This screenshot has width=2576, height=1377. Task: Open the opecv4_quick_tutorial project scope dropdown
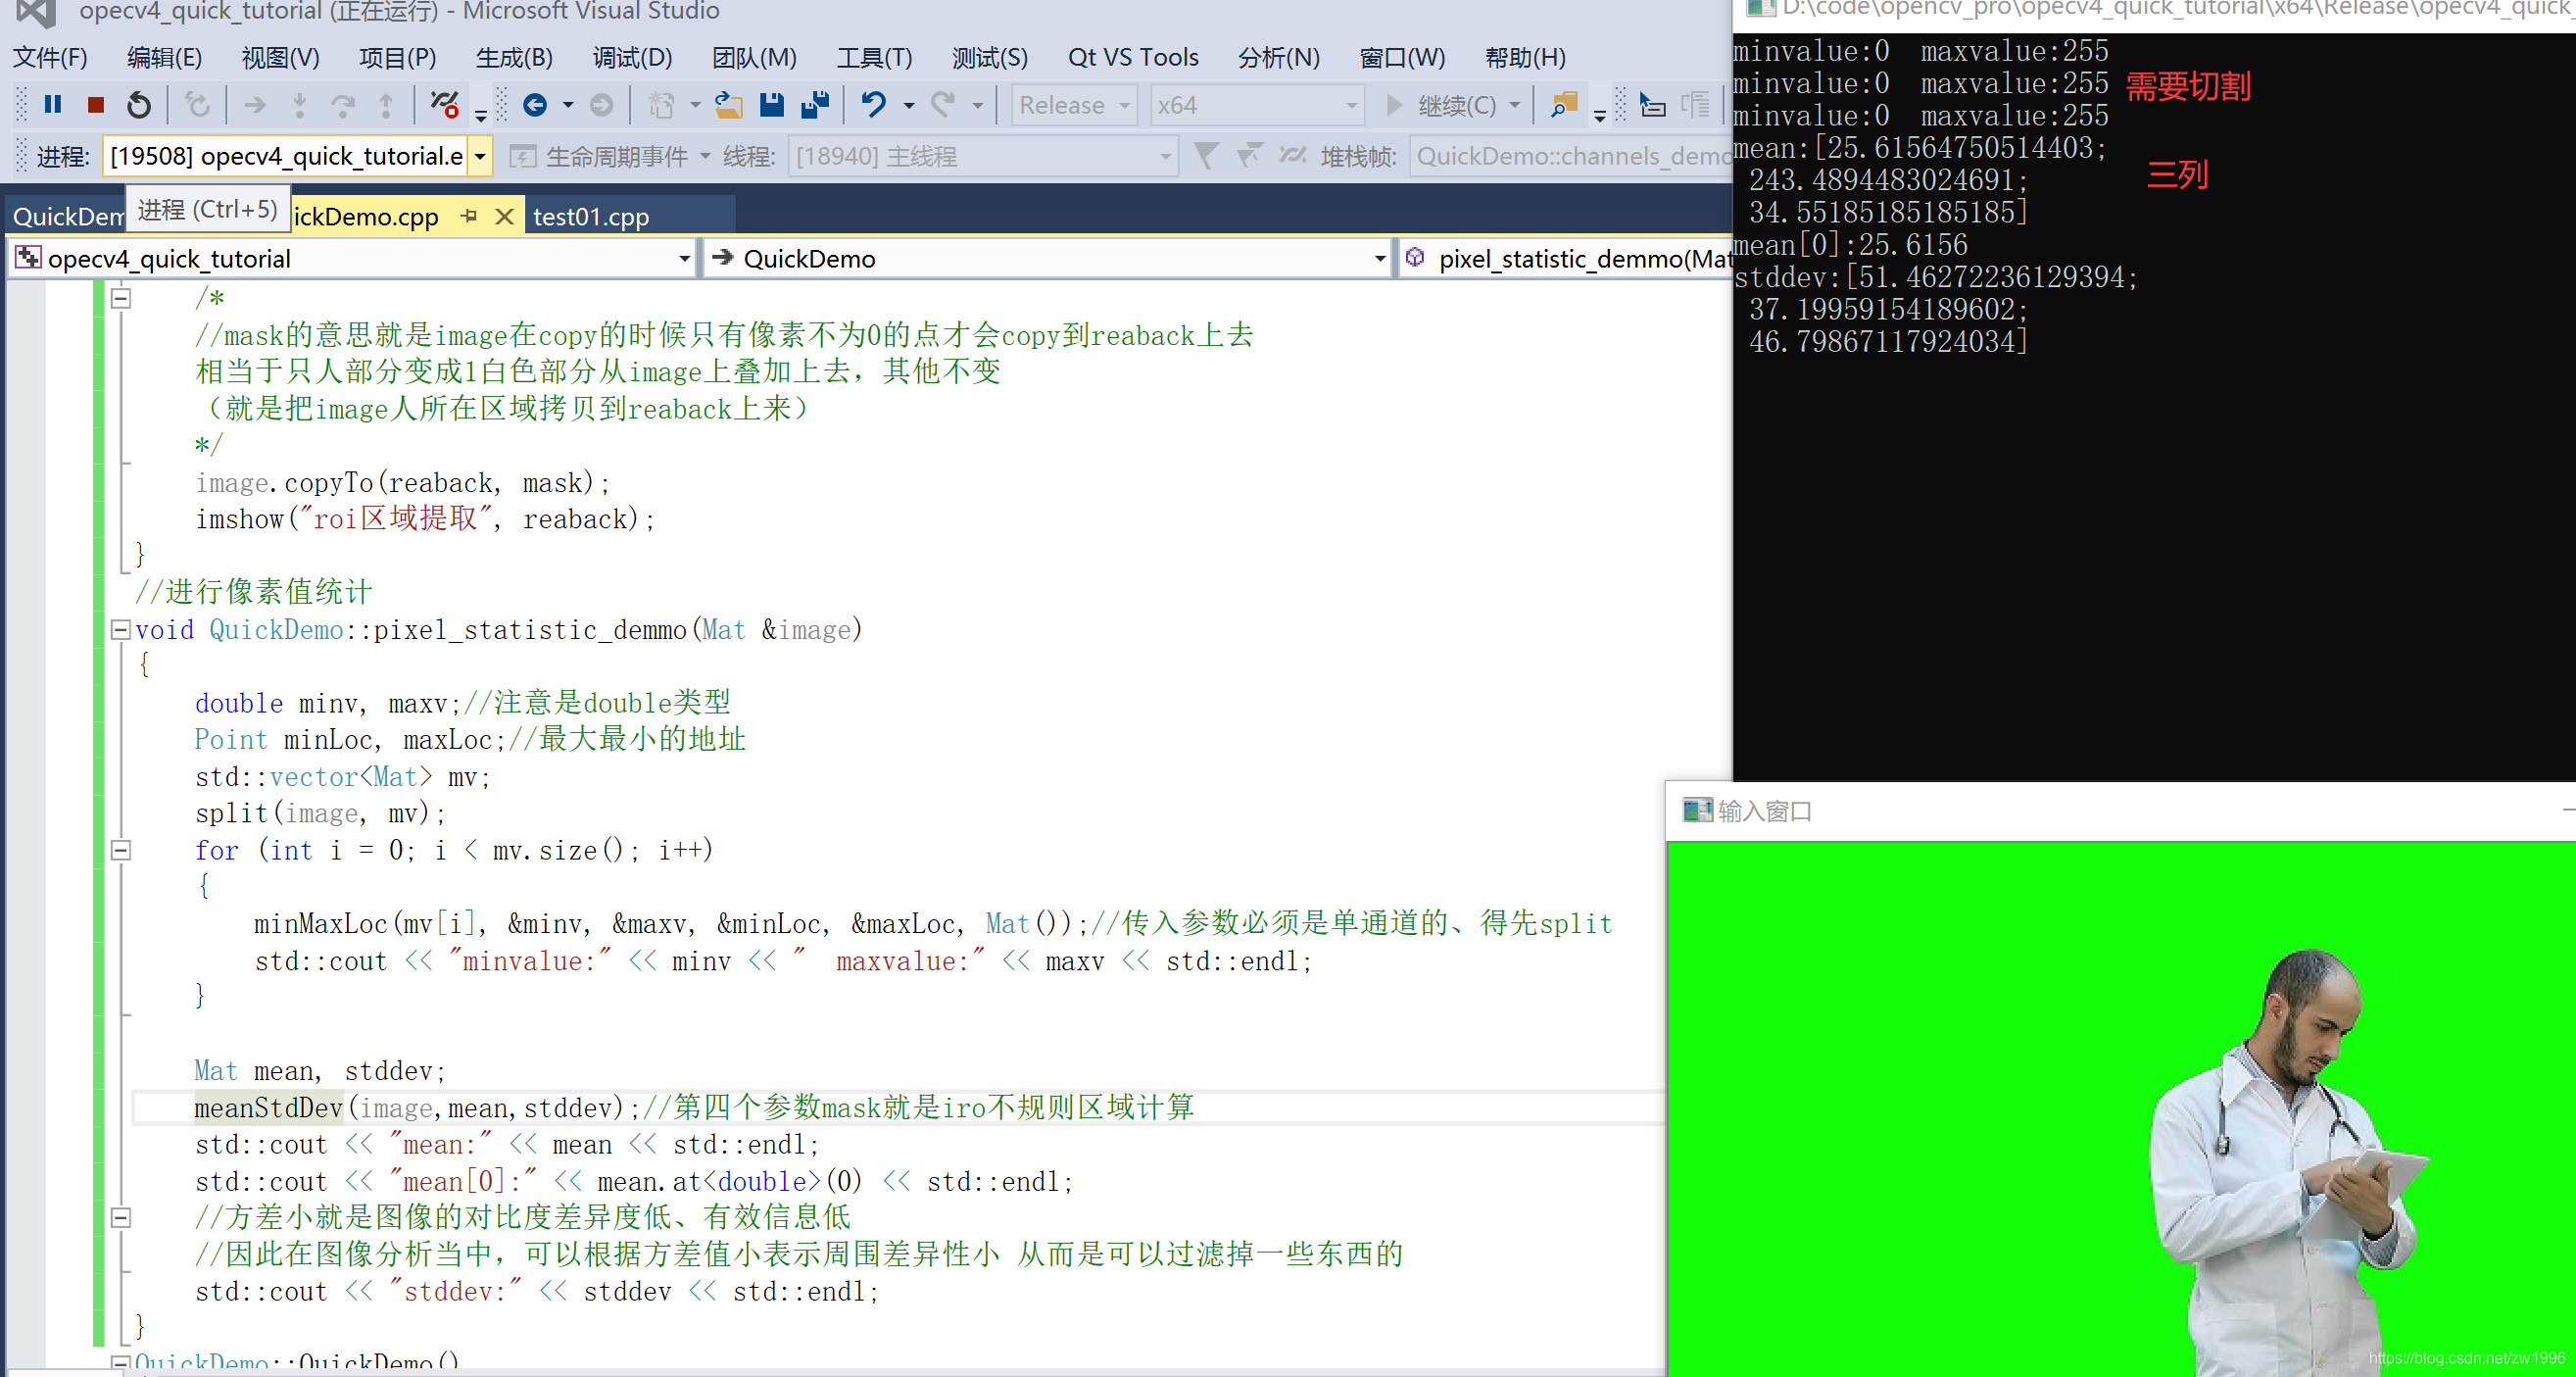coord(684,259)
